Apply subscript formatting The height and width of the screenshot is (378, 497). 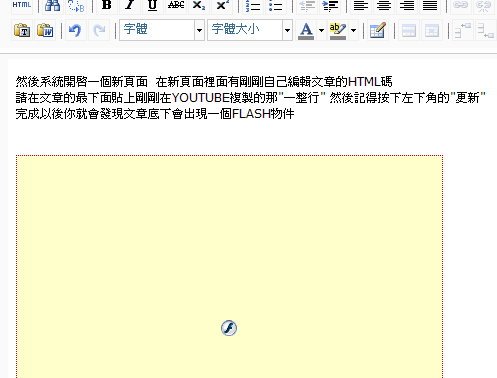199,5
